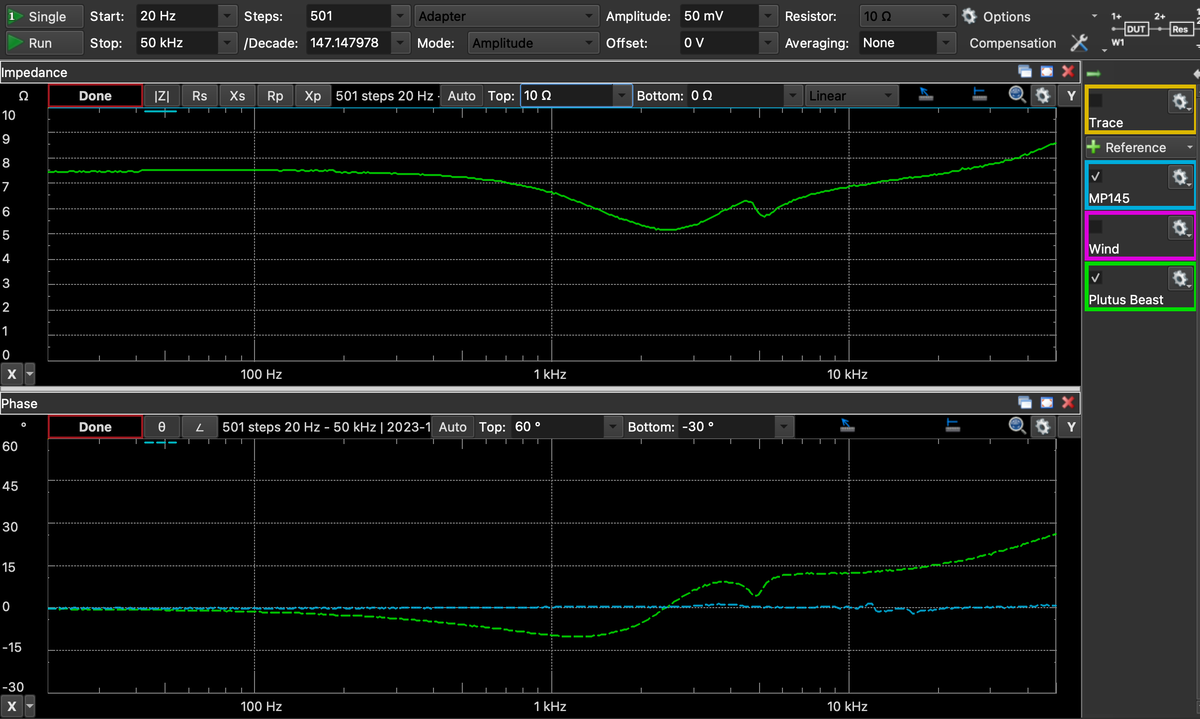Click the MP145 reference gear icon
Viewport: 1200px width, 719px height.
[x=1180, y=178]
